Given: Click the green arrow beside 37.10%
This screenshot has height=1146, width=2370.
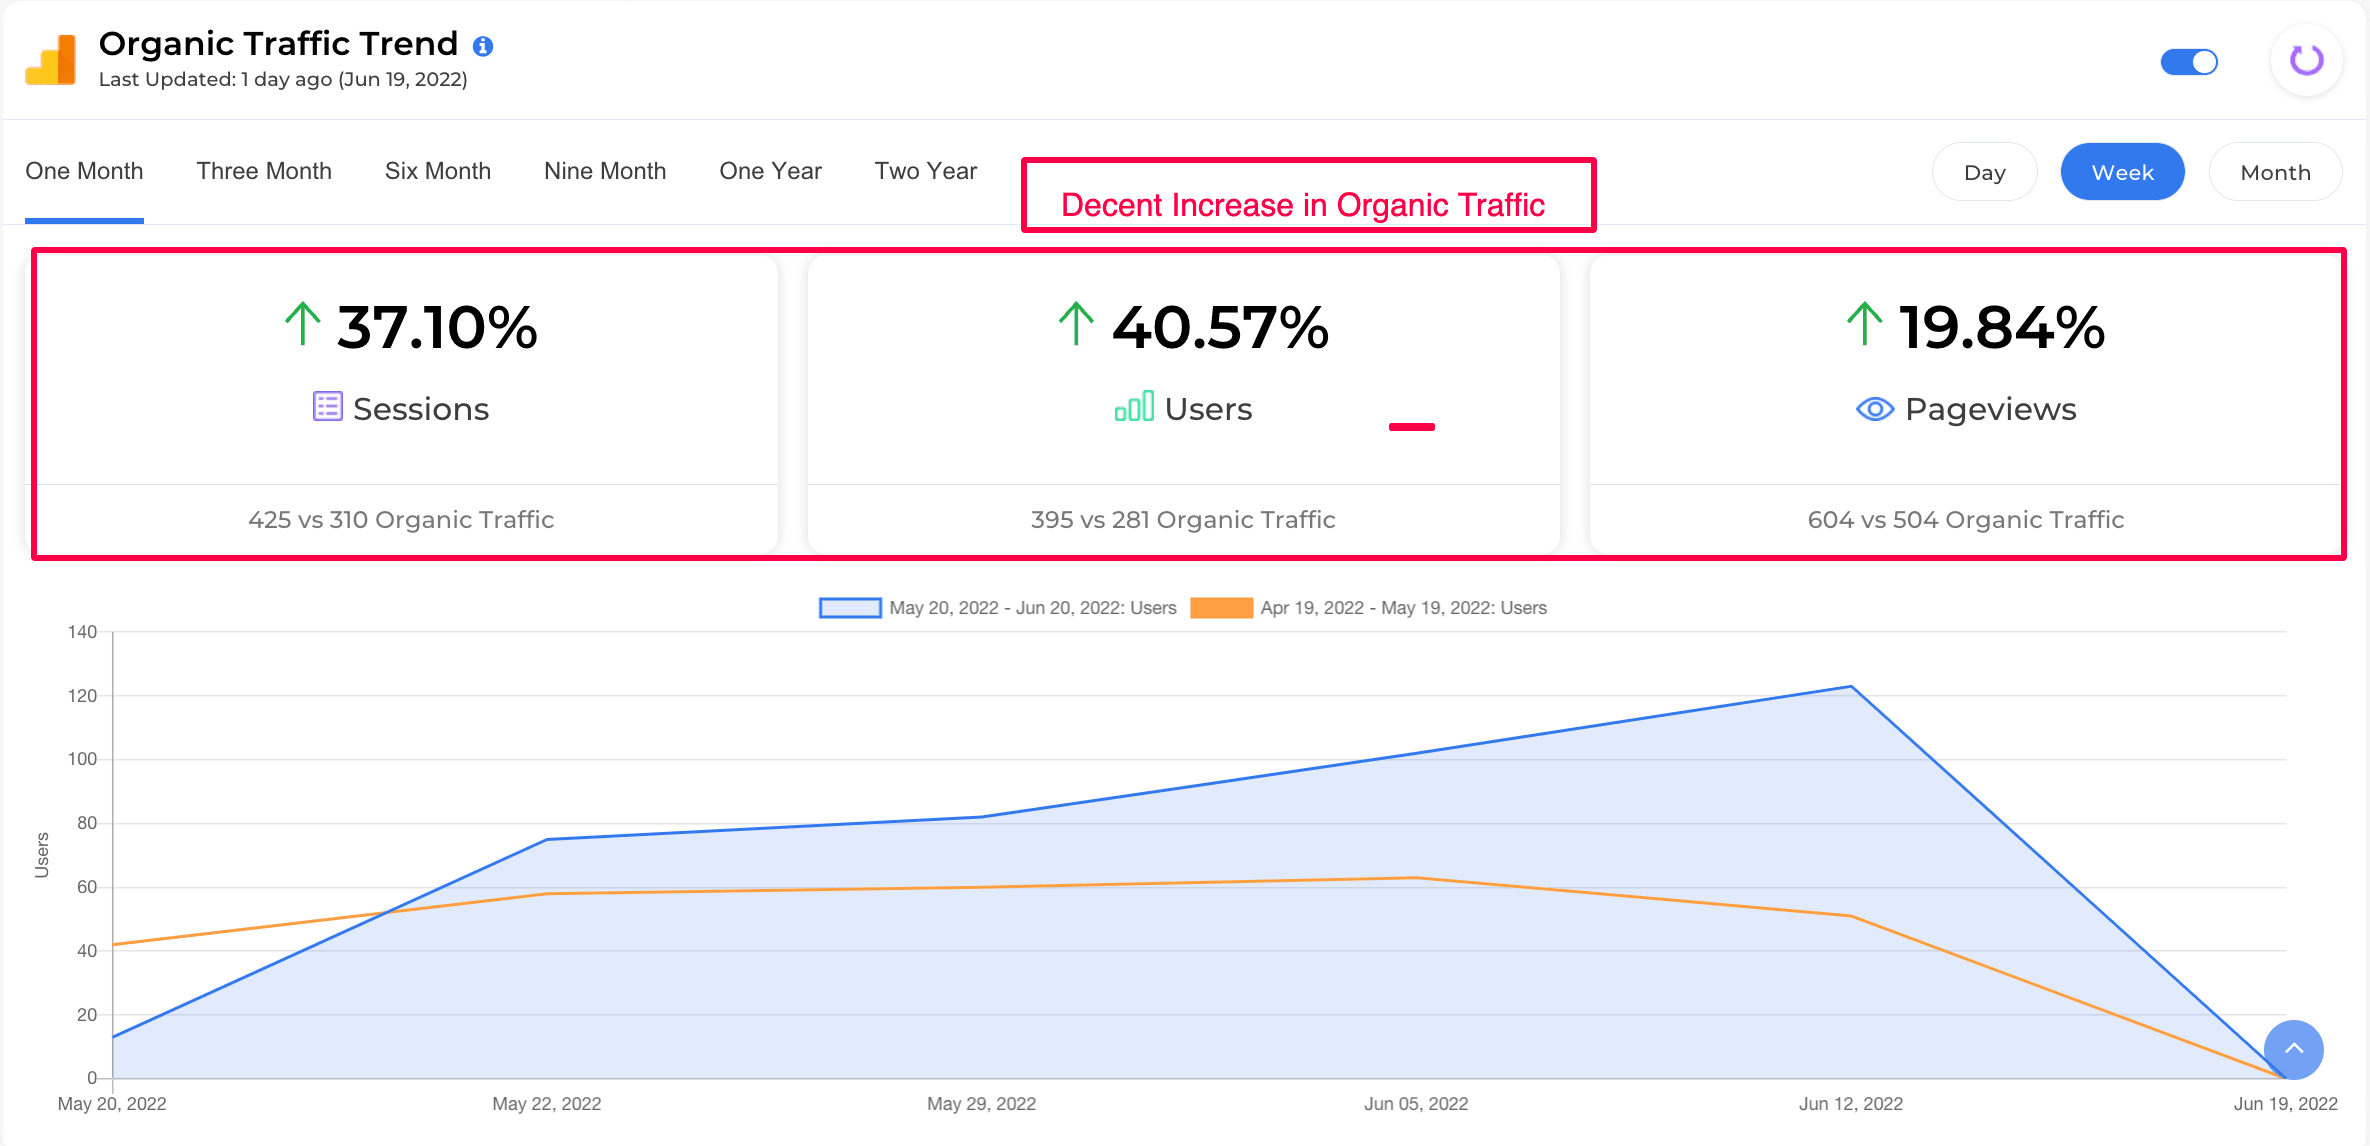Looking at the screenshot, I should coord(302,325).
